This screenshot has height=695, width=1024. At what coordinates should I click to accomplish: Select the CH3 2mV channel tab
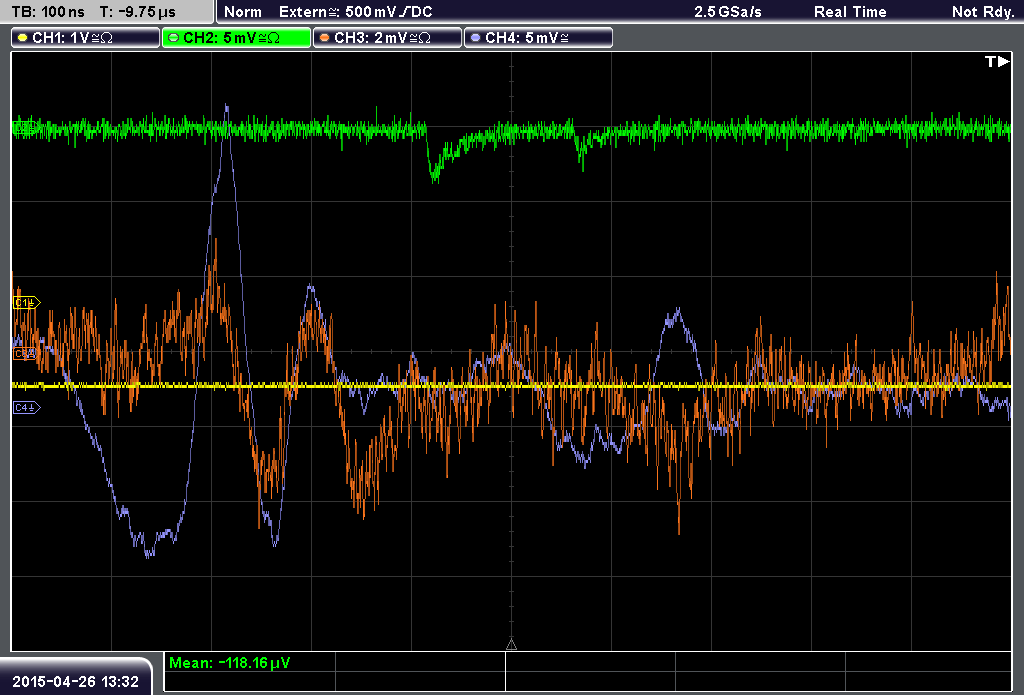pyautogui.click(x=387, y=38)
